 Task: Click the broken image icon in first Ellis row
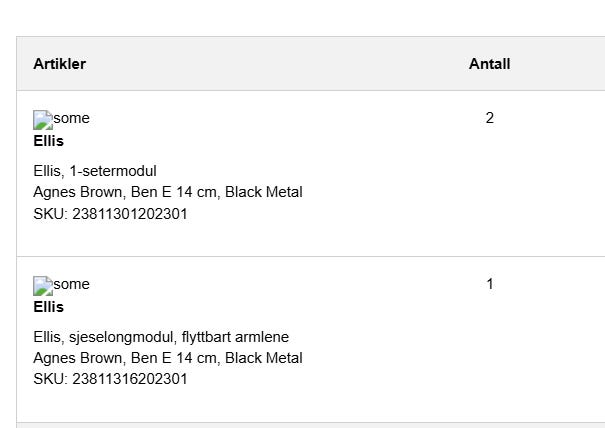(42, 120)
